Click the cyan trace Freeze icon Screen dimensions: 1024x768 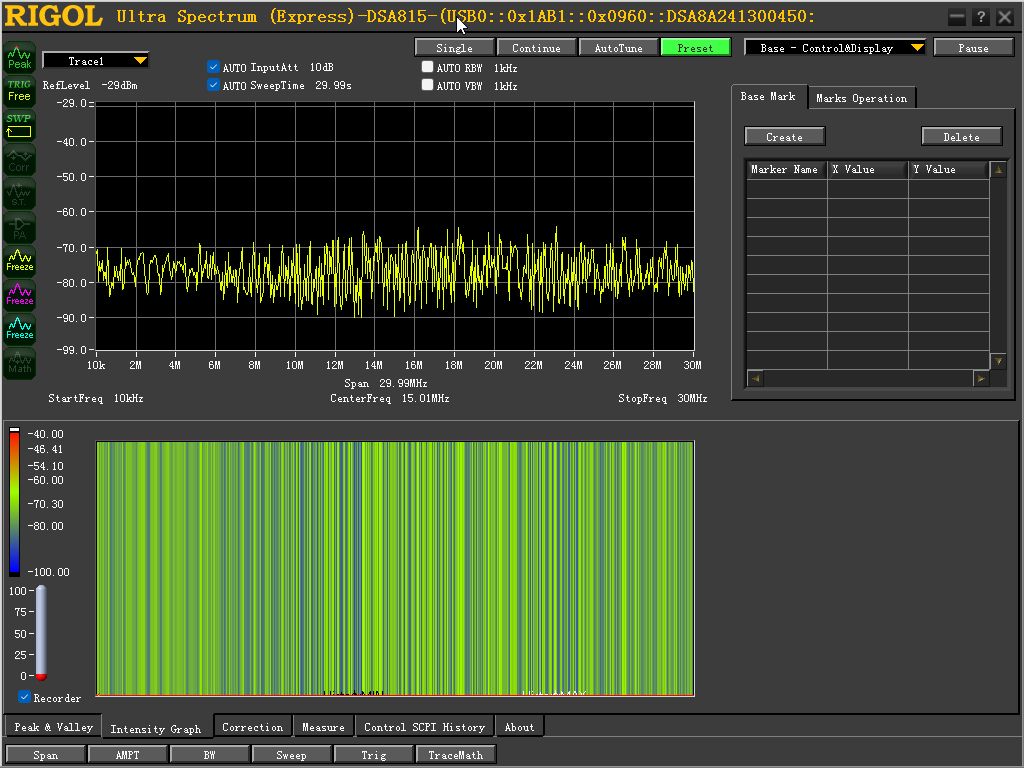pos(20,328)
